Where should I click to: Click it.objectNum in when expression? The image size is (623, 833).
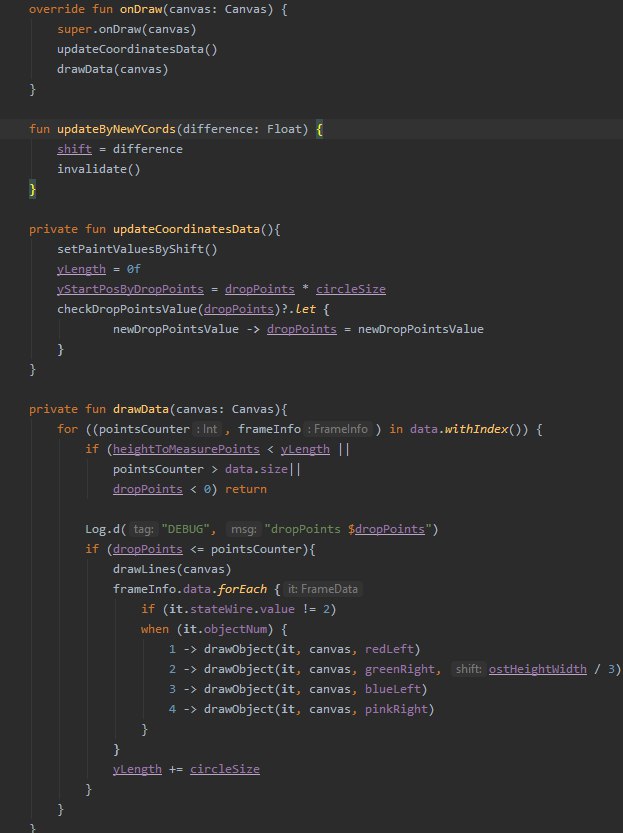(225, 630)
